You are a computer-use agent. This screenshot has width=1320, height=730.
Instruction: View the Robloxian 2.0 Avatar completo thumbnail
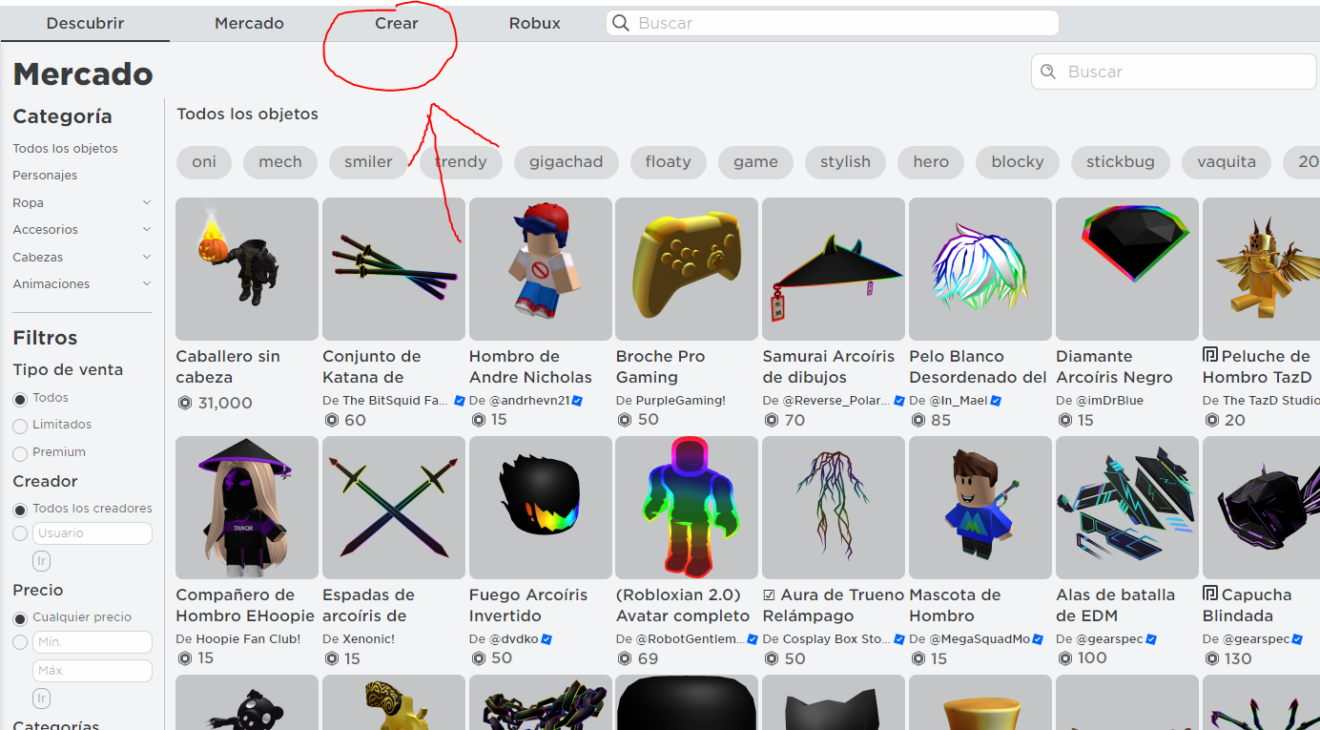point(687,508)
